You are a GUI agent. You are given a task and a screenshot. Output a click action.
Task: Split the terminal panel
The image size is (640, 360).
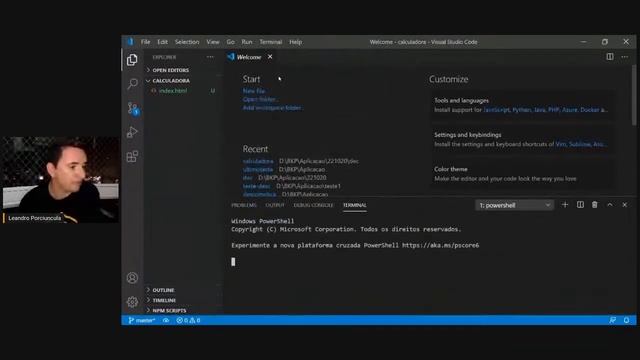tap(580, 205)
